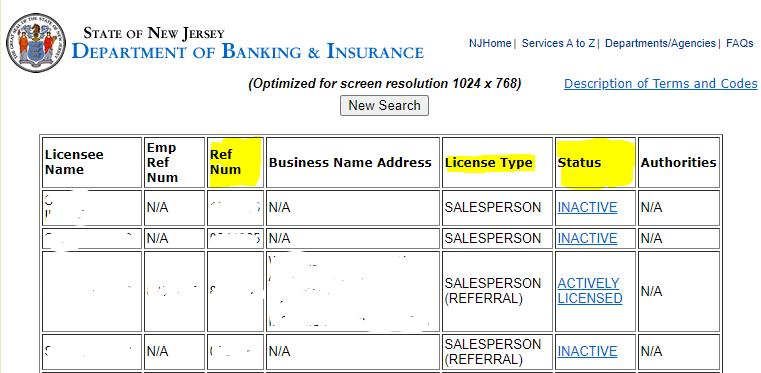Open Description of Terms and Codes
The height and width of the screenshot is (373, 761).
pyautogui.click(x=660, y=83)
